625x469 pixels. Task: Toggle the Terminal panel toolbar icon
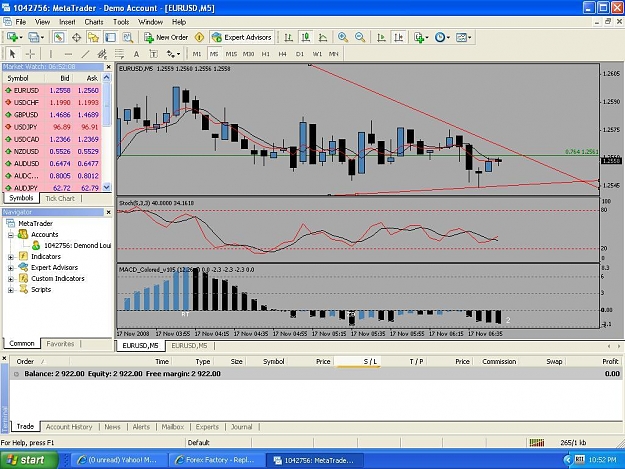point(110,37)
